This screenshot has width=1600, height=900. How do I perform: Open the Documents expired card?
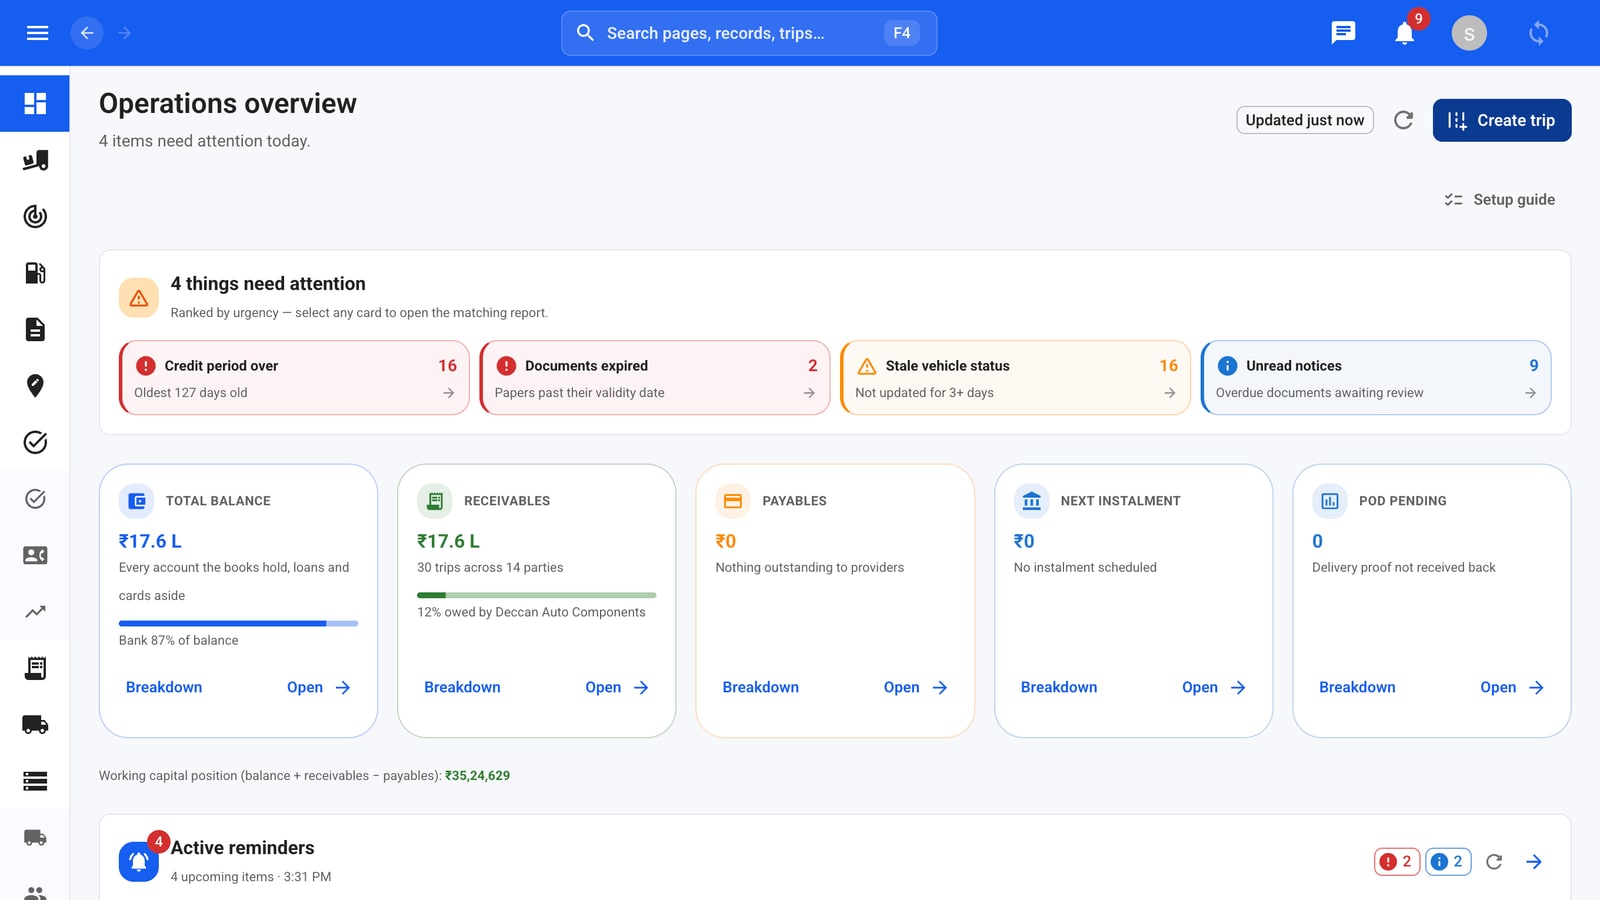(x=655, y=378)
